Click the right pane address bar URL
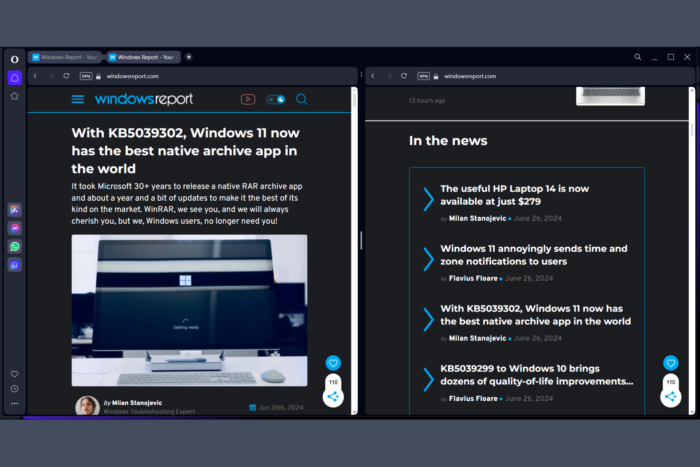This screenshot has width=700, height=467. coord(470,76)
